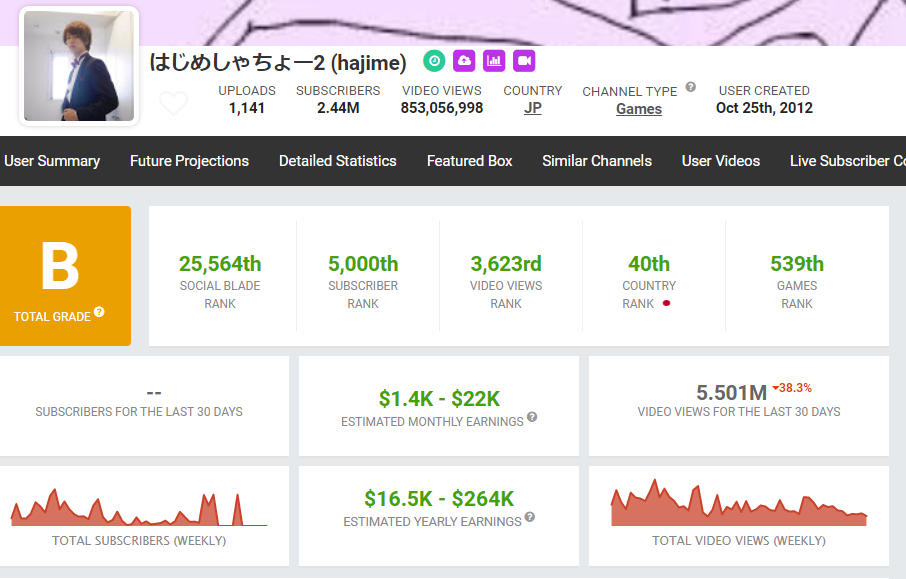The height and width of the screenshot is (579, 906).
Task: Open the User Summary tab
Action: click(52, 161)
